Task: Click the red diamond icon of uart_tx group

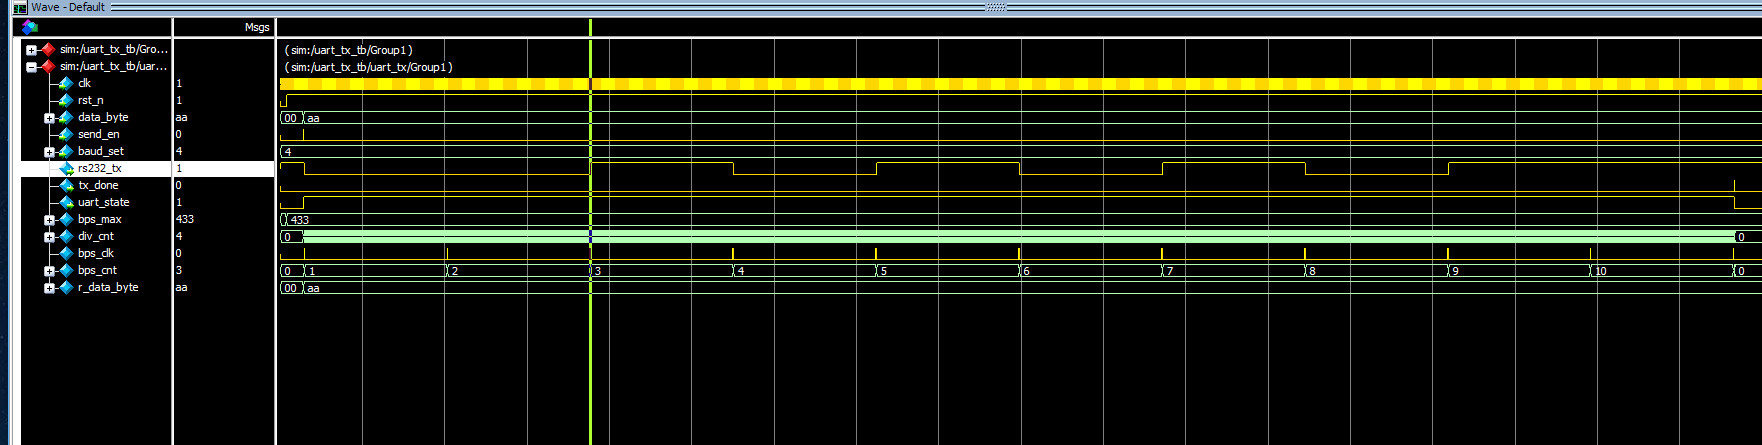Action: tap(47, 67)
